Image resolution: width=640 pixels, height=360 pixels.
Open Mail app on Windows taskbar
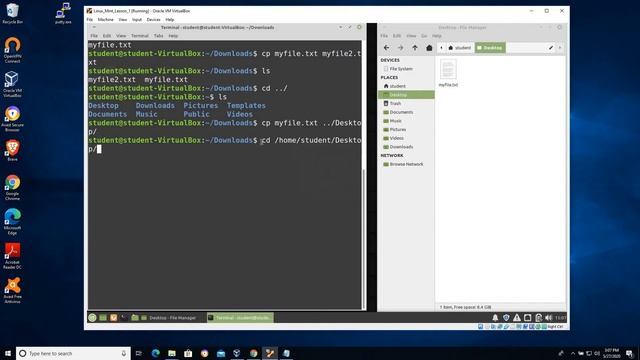coord(221,353)
